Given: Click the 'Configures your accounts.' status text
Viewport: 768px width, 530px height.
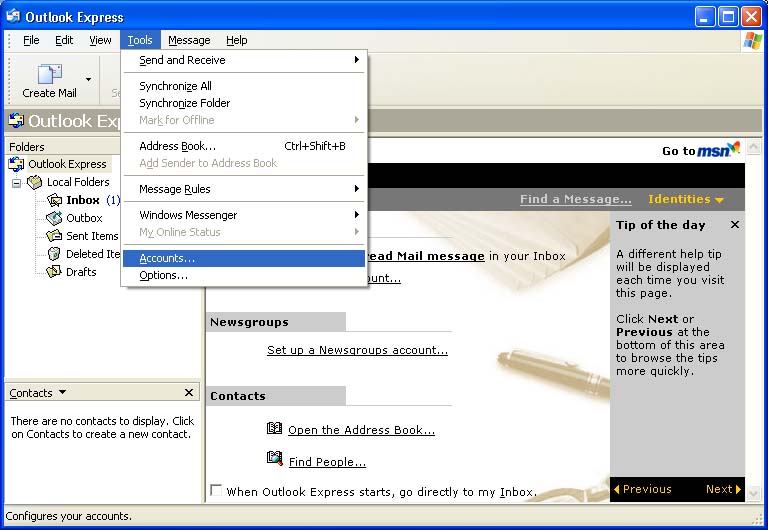Looking at the screenshot, I should 69,516.
